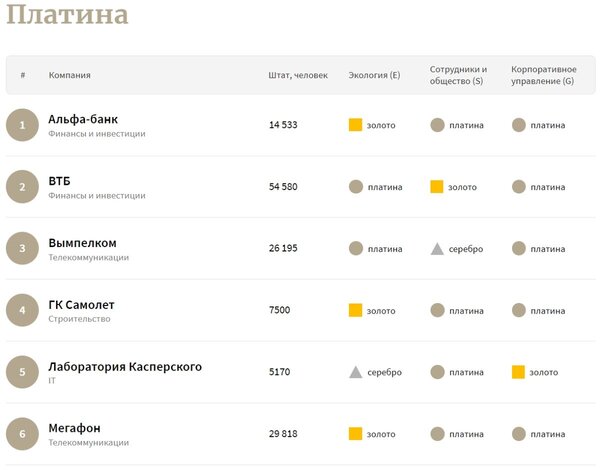Sort by Экология (E) column header
This screenshot has width=600, height=470.
pos(374,75)
